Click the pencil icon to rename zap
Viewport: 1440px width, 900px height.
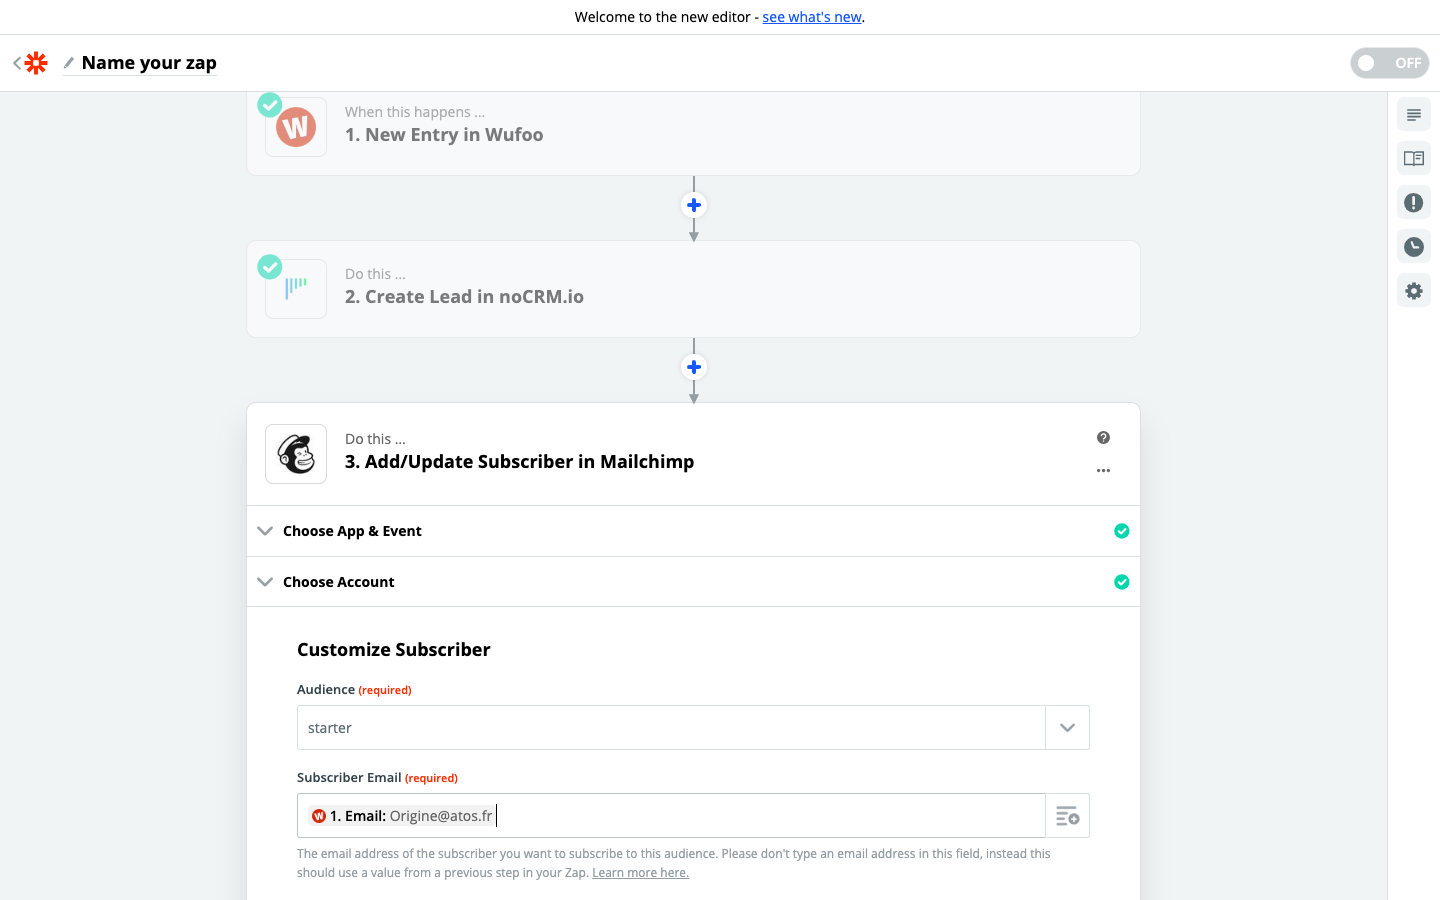pos(69,63)
